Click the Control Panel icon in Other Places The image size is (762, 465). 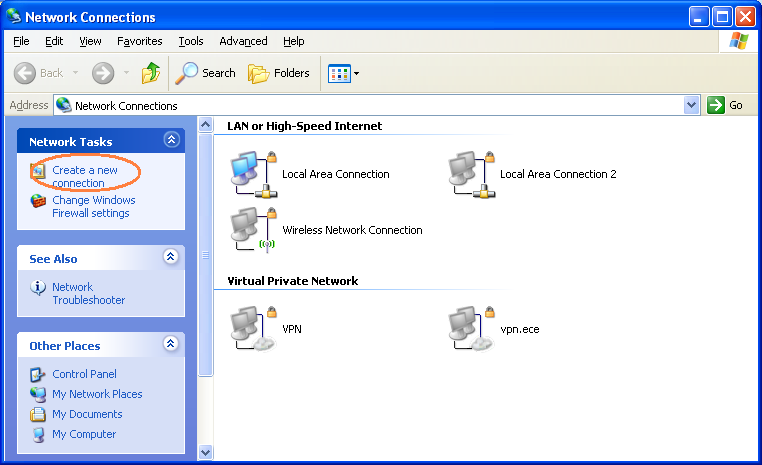pyautogui.click(x=37, y=375)
